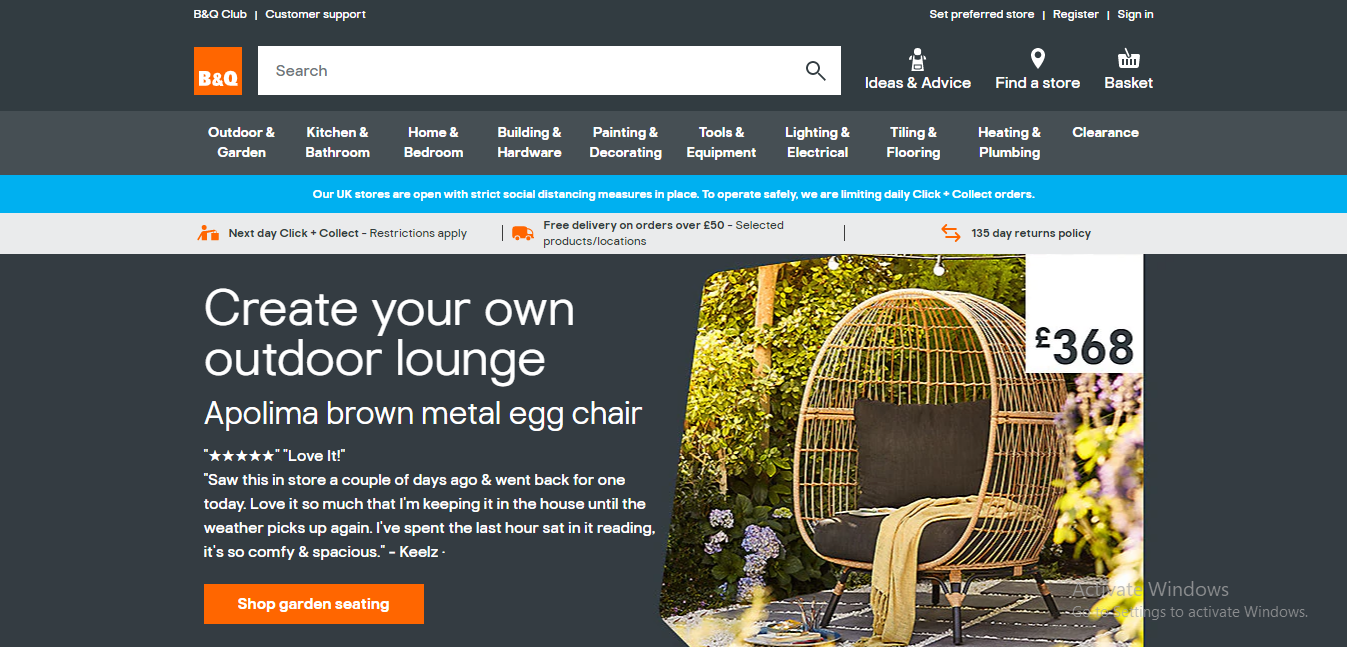This screenshot has height=647, width=1347.
Task: Click the Shop garden seating button
Action: click(313, 604)
